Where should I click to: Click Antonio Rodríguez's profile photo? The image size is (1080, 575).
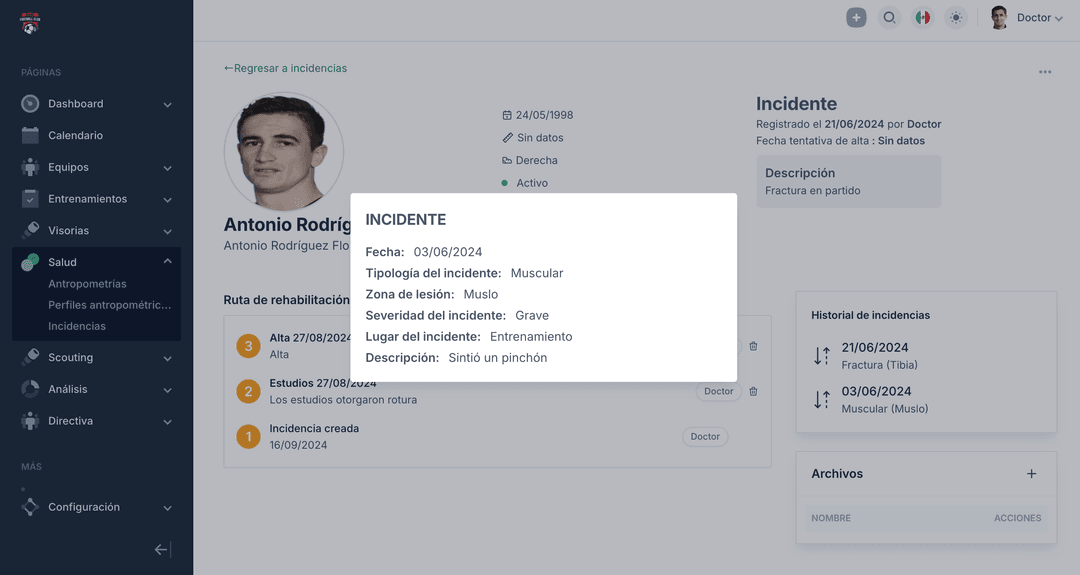coord(284,151)
